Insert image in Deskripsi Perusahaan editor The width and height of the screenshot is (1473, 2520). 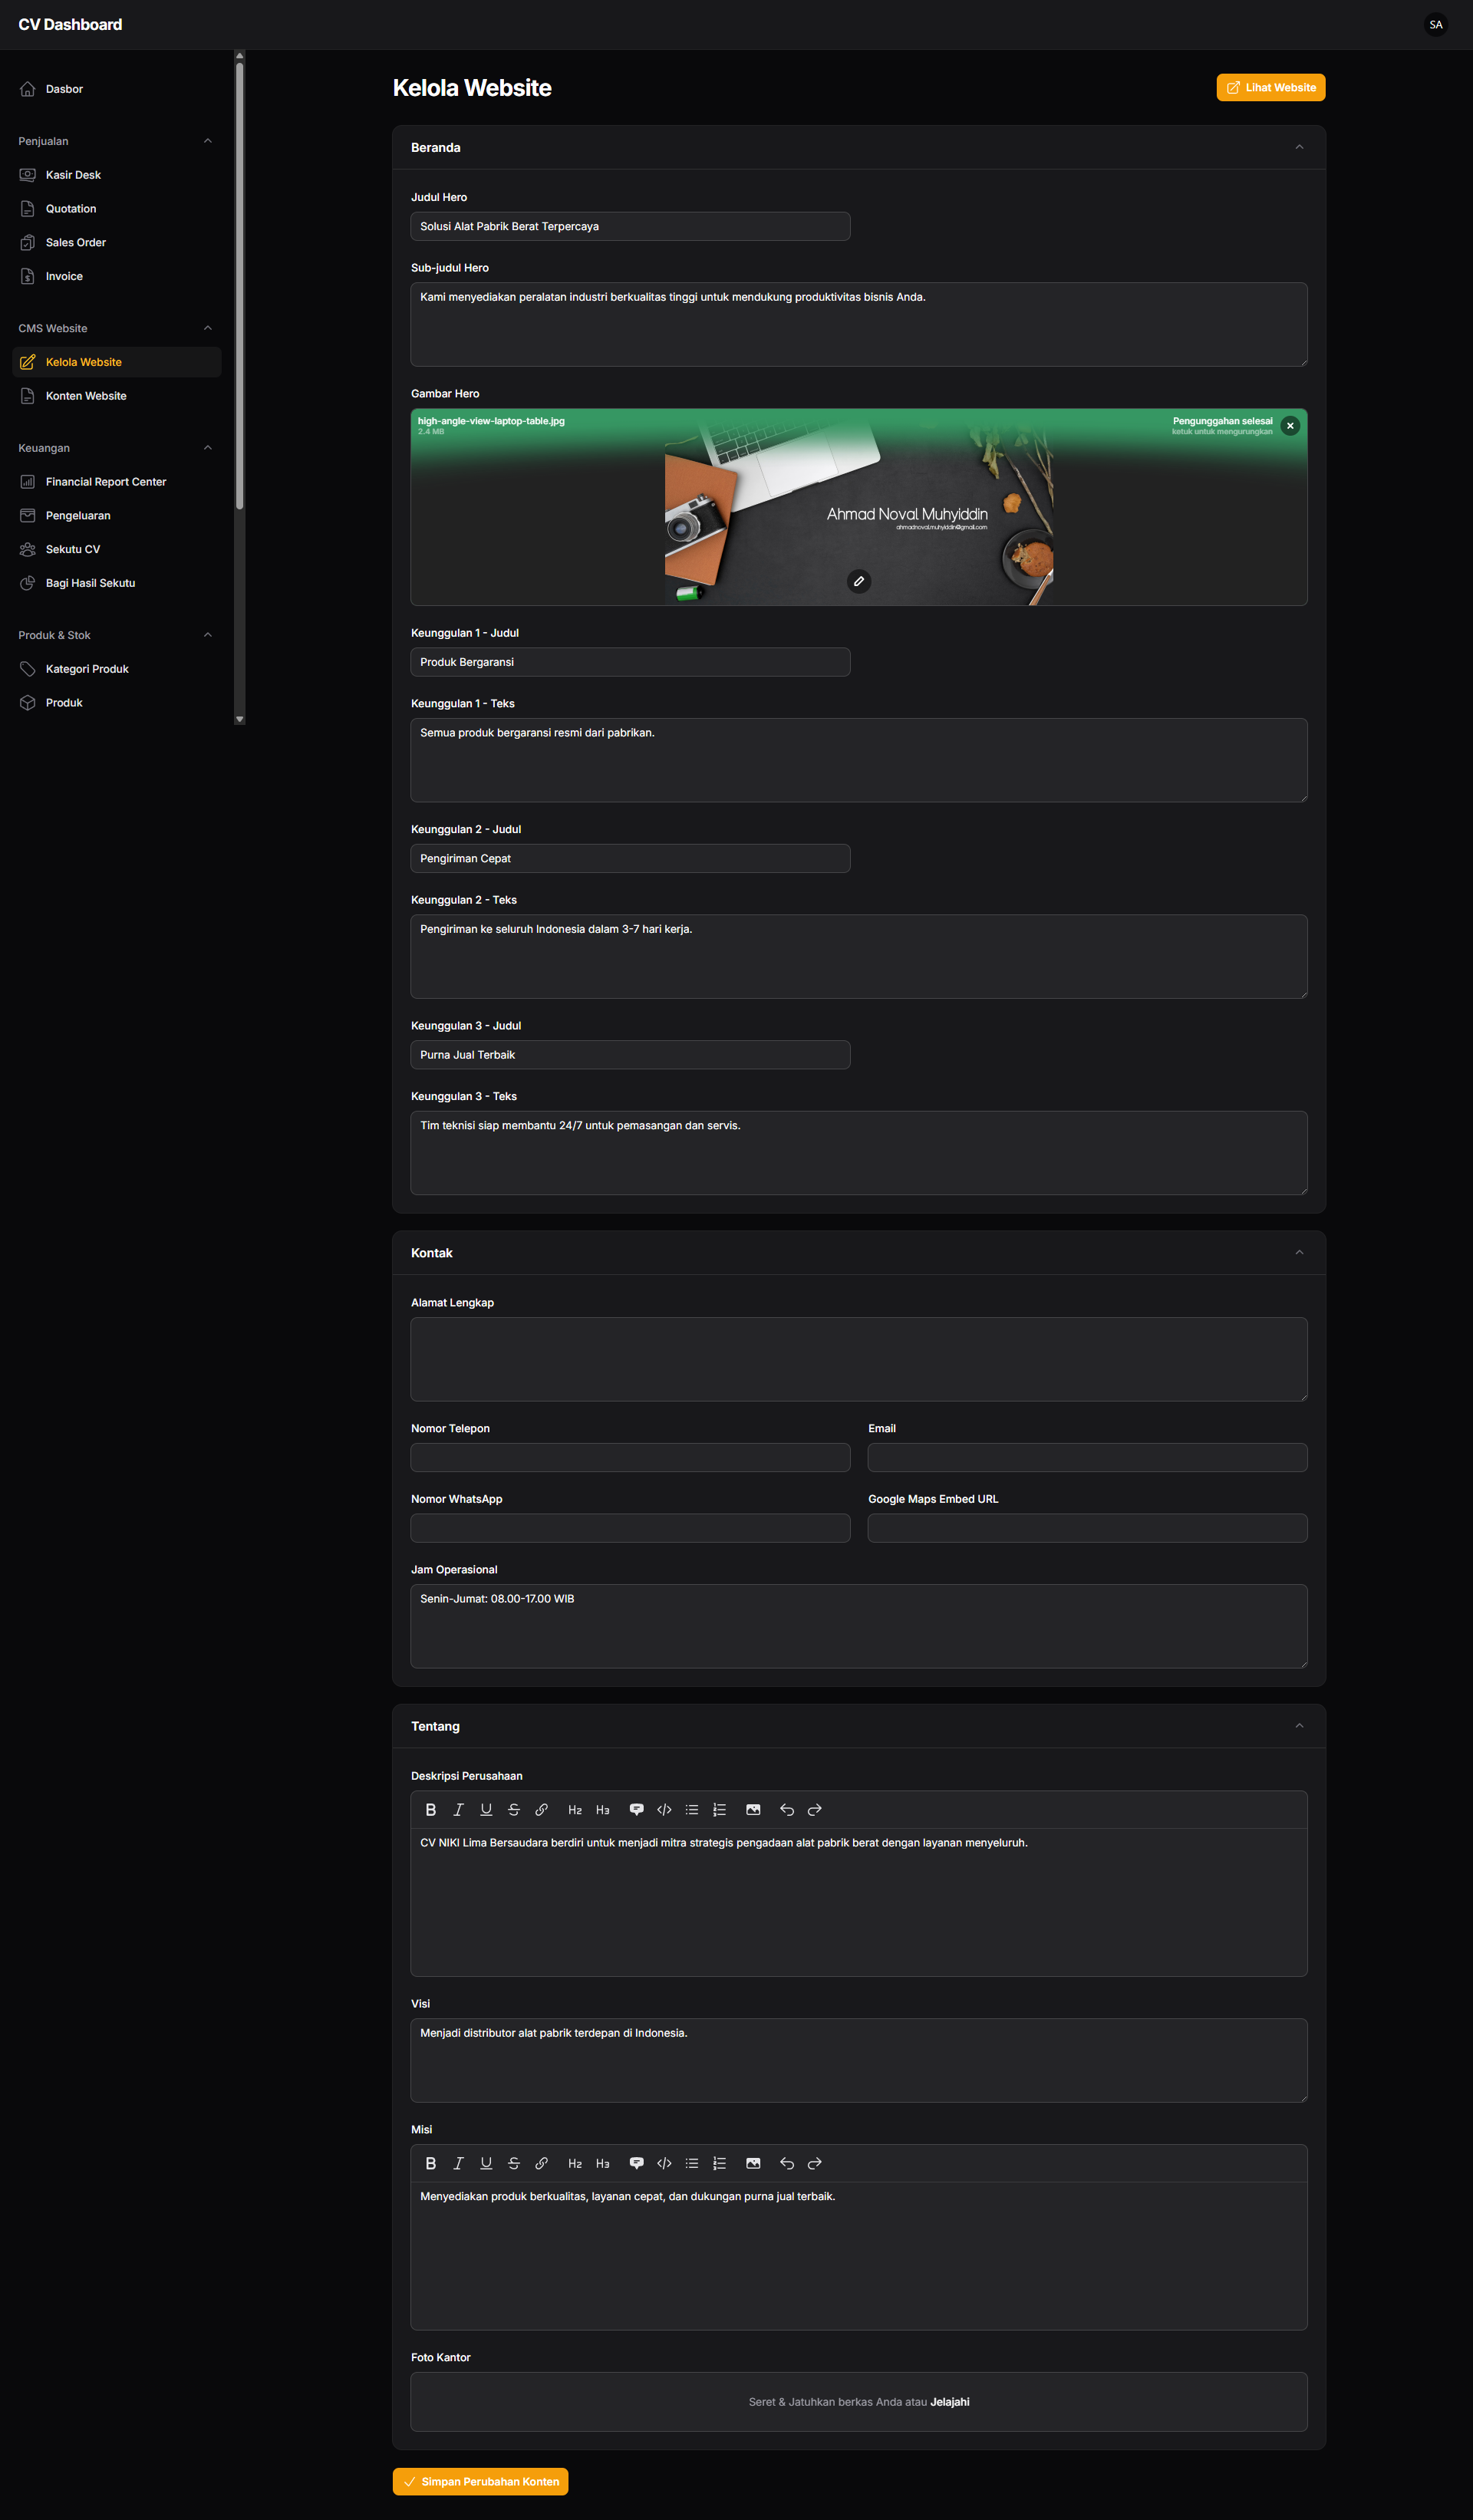coord(753,1810)
